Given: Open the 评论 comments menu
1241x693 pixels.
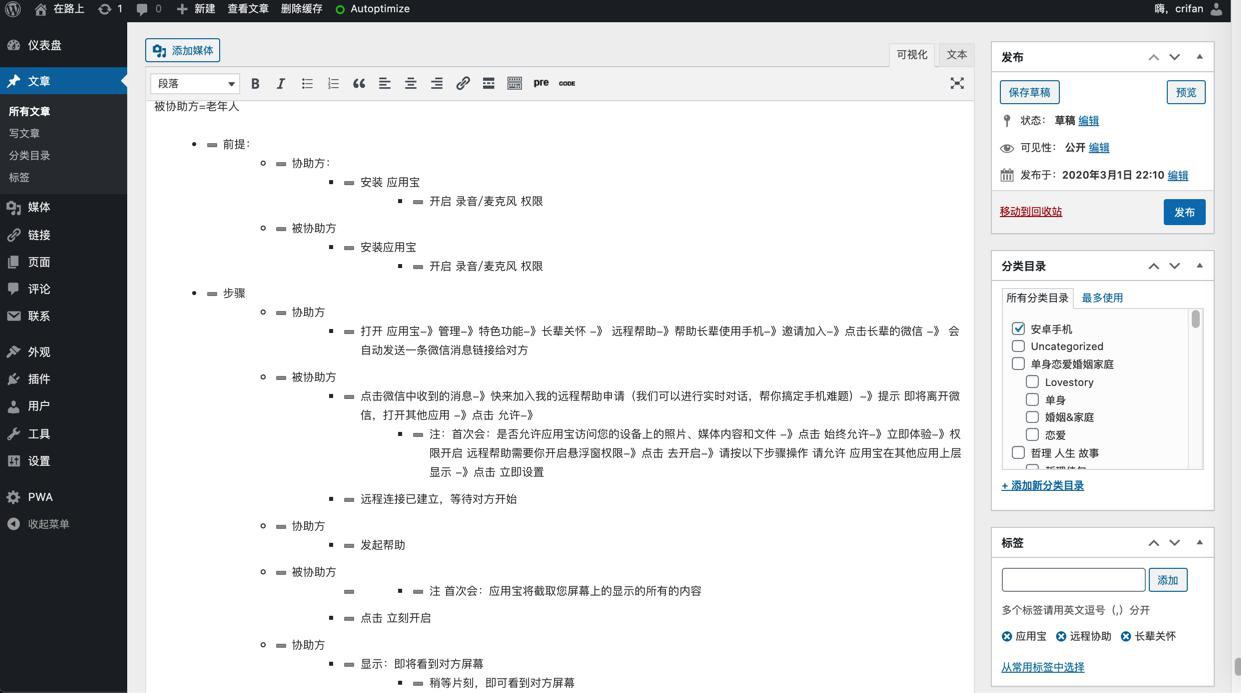Looking at the screenshot, I should (x=63, y=289).
